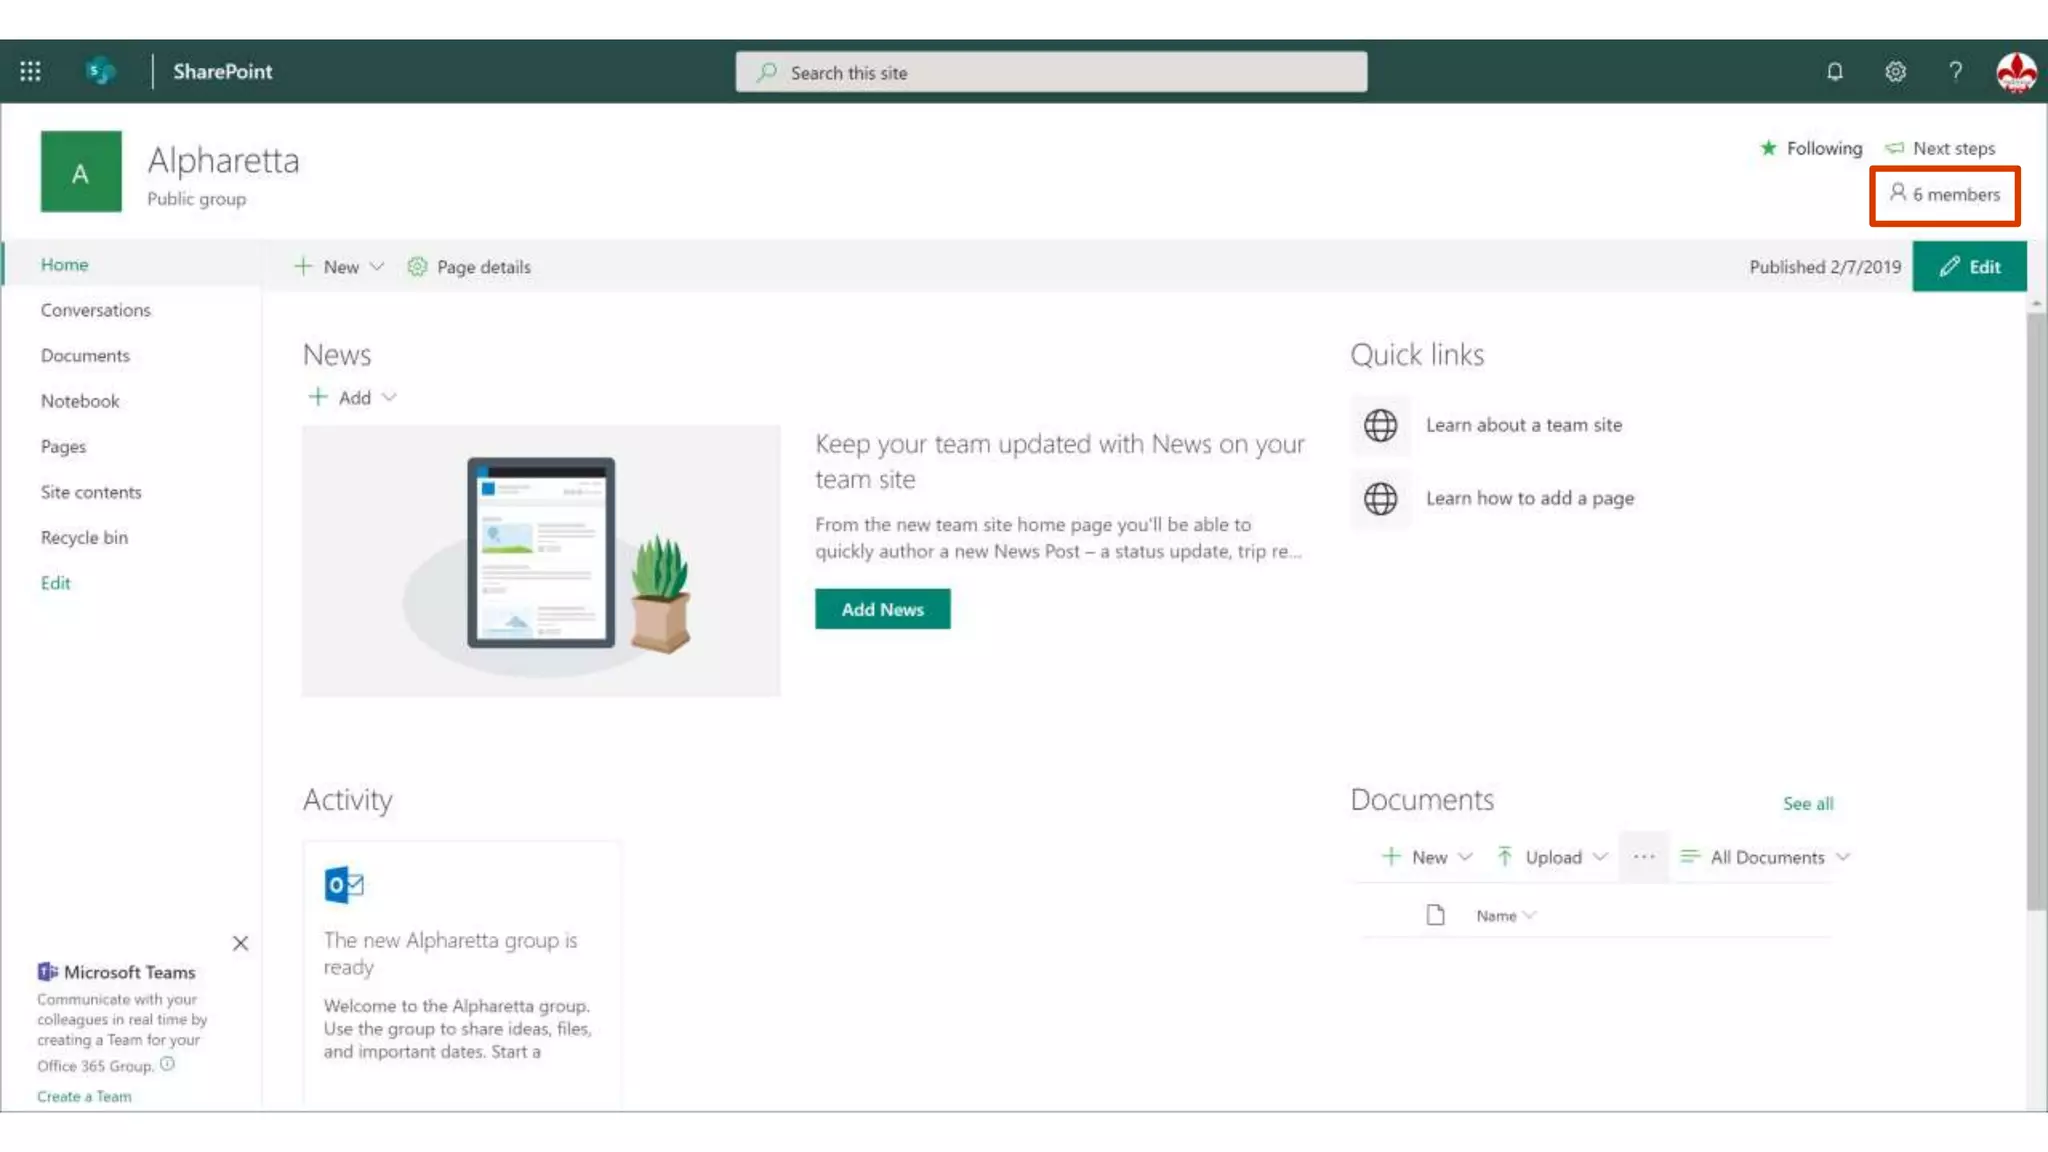
Task: Click the Add News button
Action: tap(882, 609)
